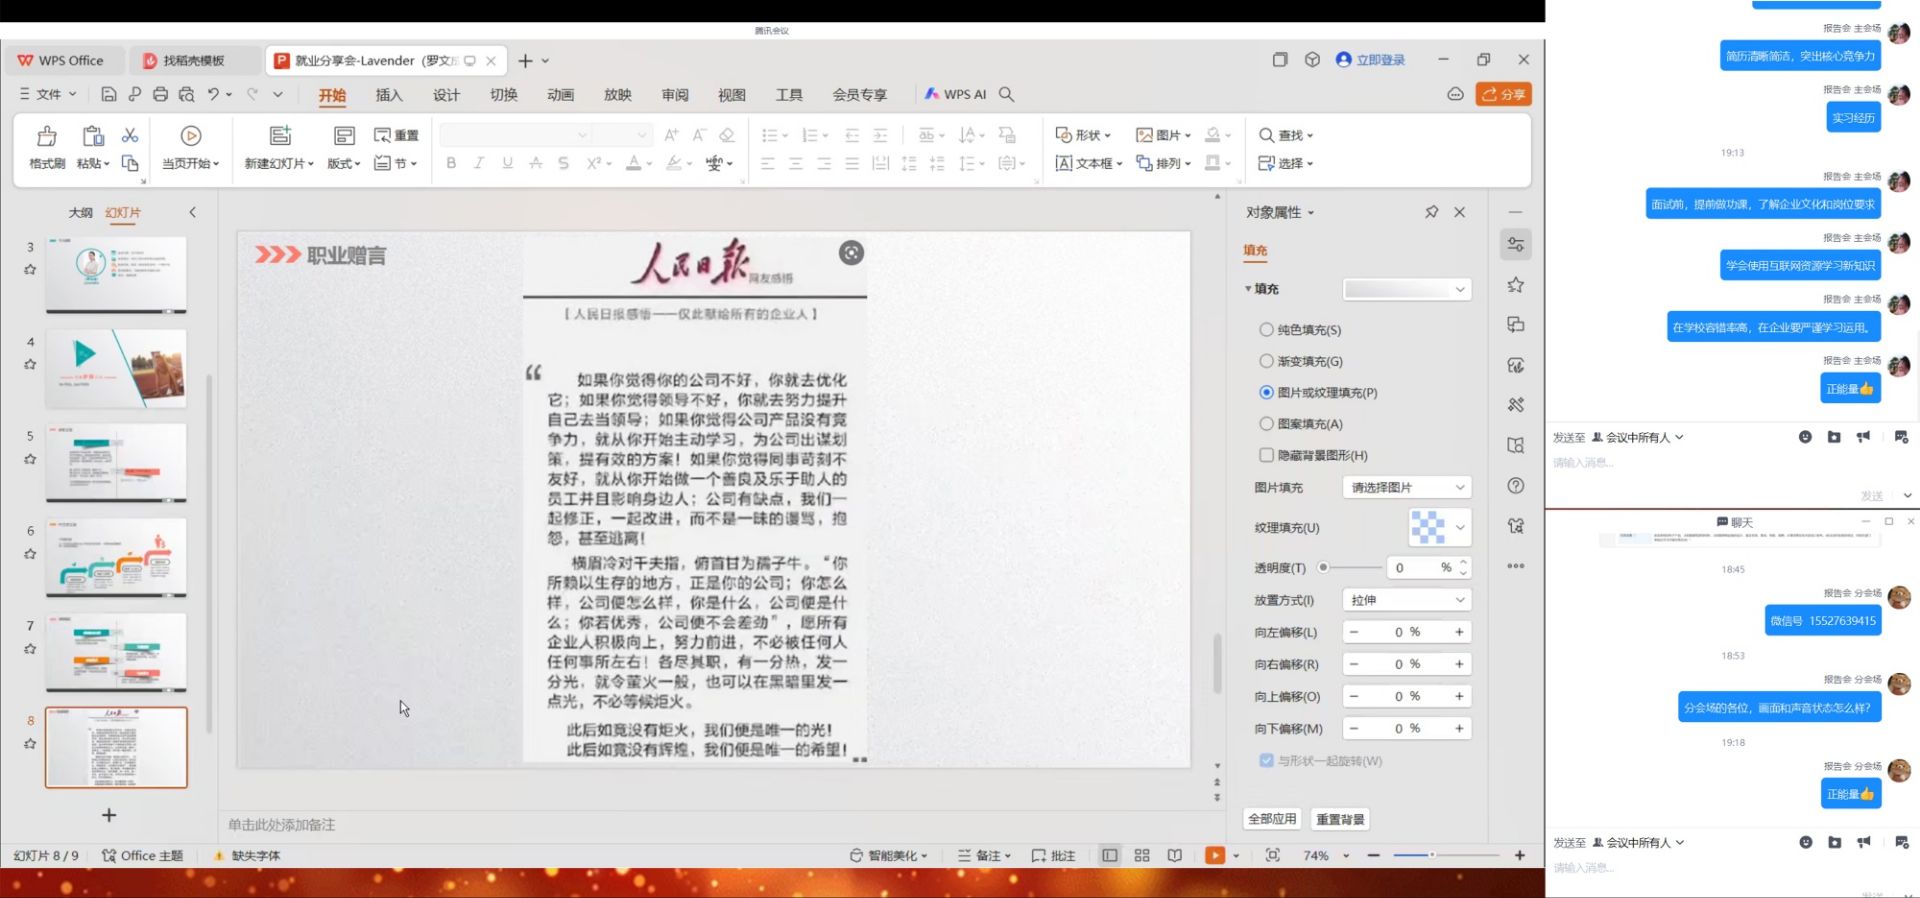Toggle Rotate with Shape (与形状一起旋转) checkbox
The width and height of the screenshot is (1920, 898).
[x=1266, y=760]
